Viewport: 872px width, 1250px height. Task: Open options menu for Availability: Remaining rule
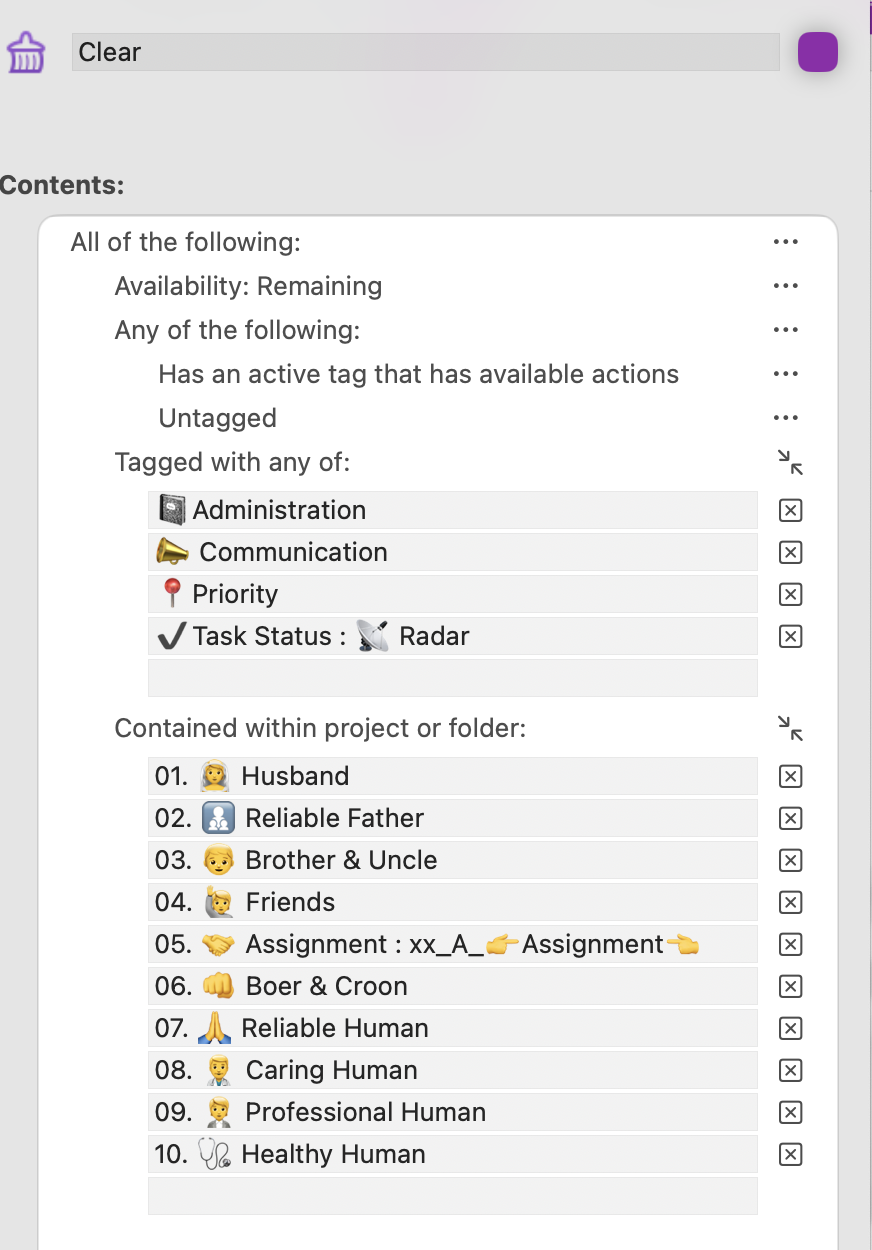tap(786, 286)
